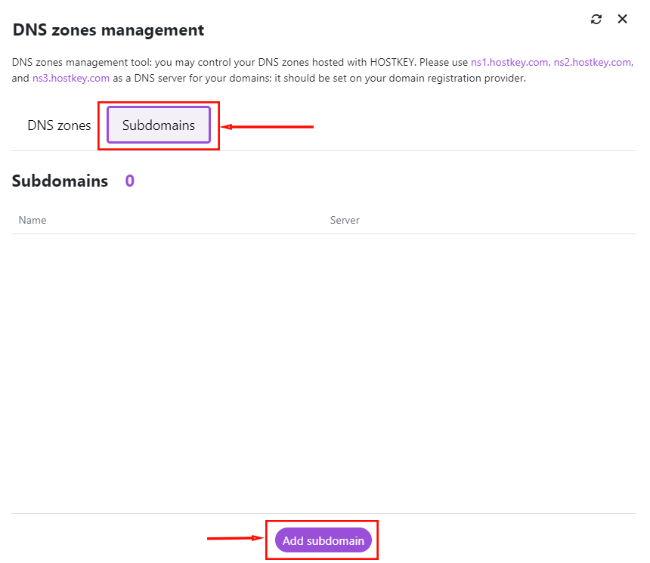Sort by the Server column header
Screen dimensions: 650x563
(x=344, y=220)
